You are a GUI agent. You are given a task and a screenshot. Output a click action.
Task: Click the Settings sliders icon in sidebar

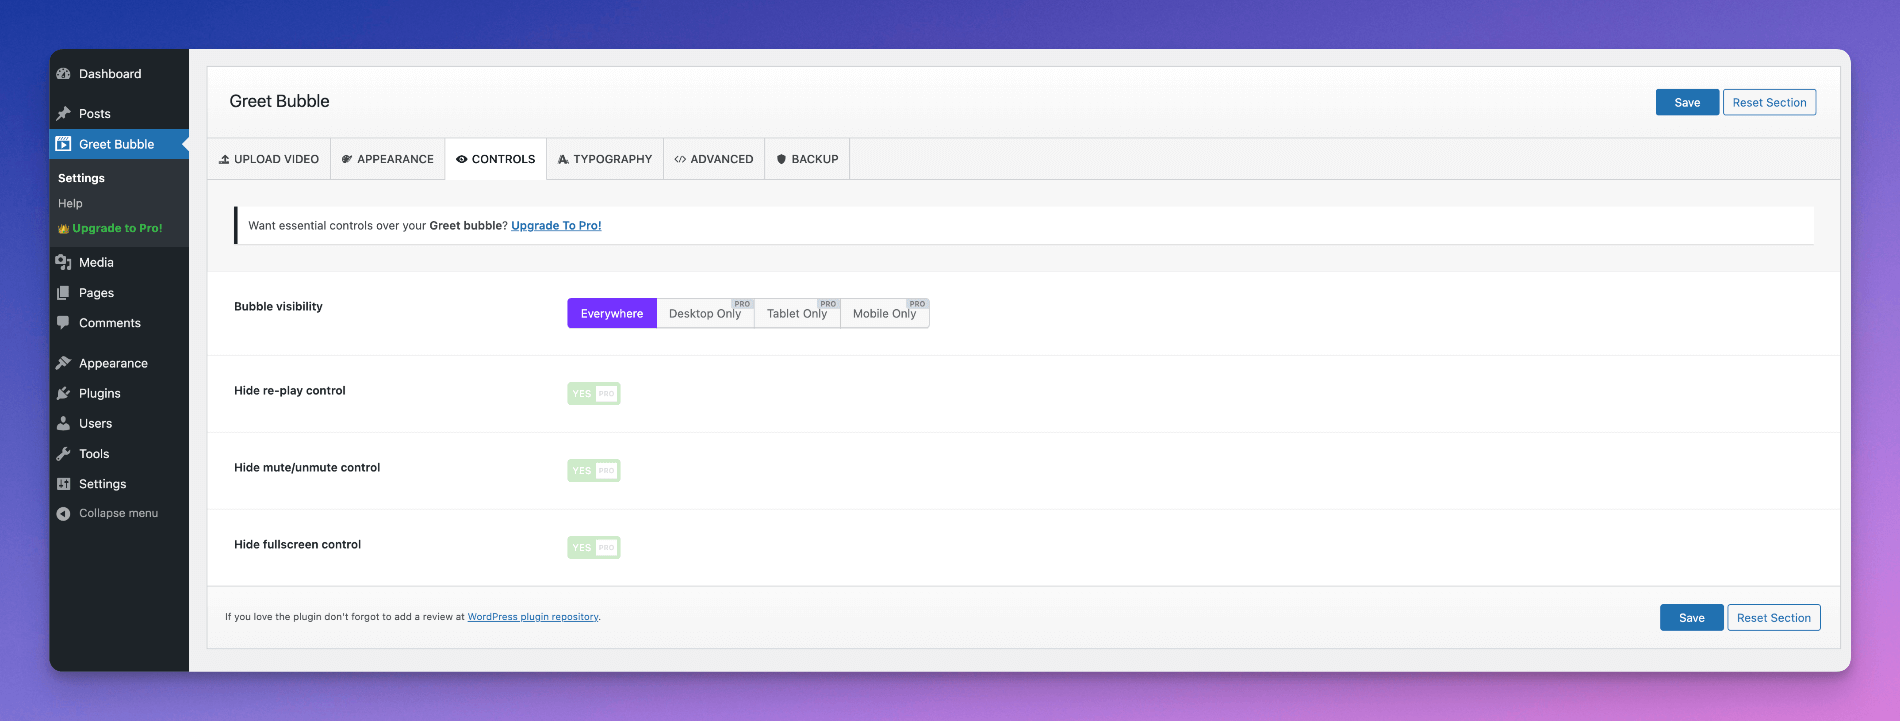tap(64, 484)
